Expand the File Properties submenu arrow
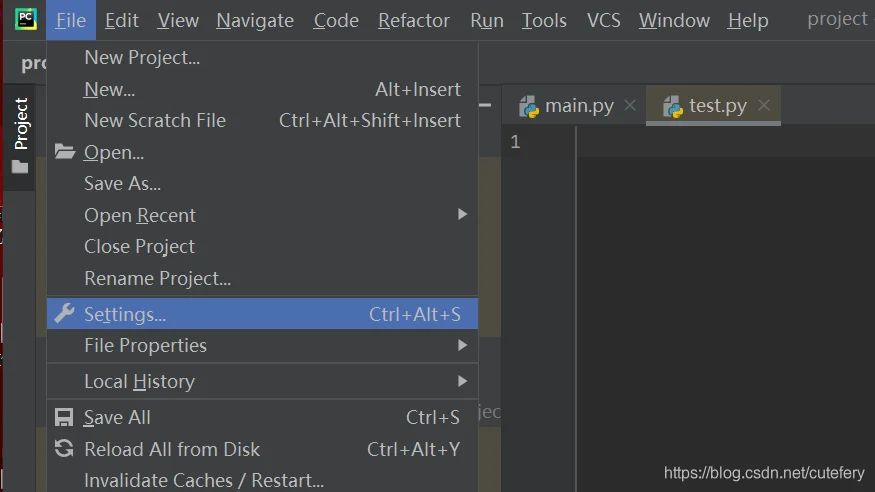Screen dimensions: 875x492 [462, 345]
